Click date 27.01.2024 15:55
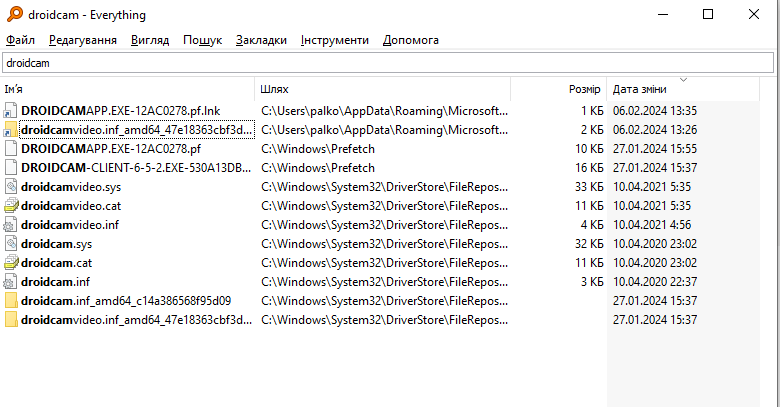 [655, 149]
